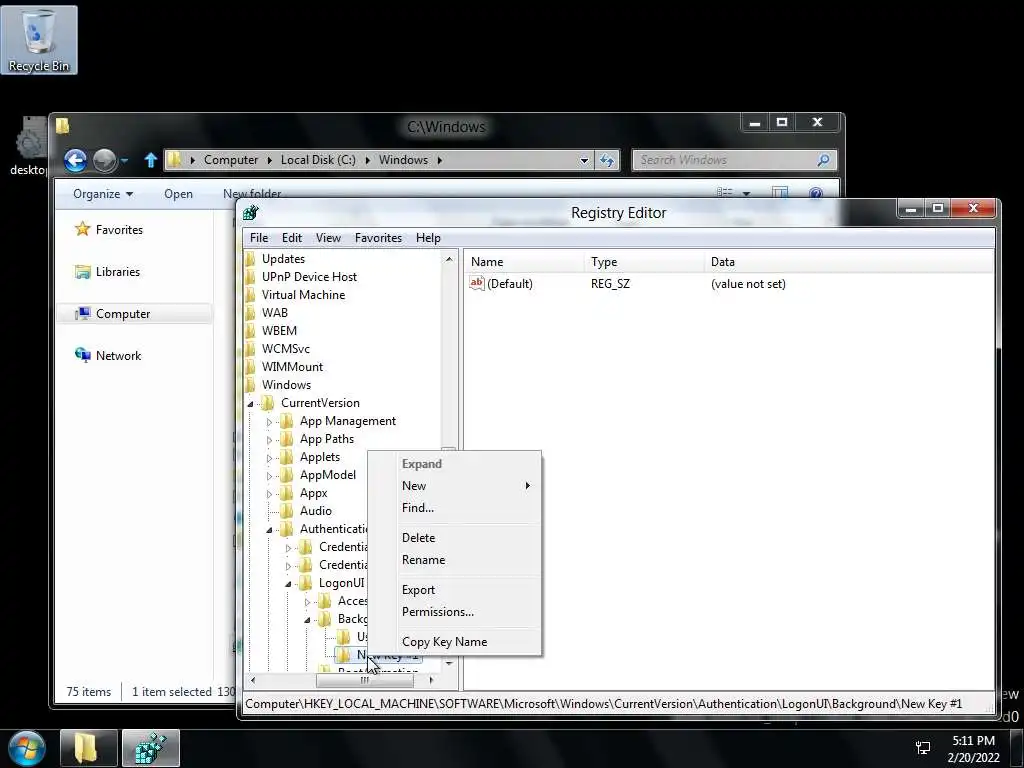The image size is (1024, 768).
Task: Collapse the CurrentVersion registry key
Action: 251,404
